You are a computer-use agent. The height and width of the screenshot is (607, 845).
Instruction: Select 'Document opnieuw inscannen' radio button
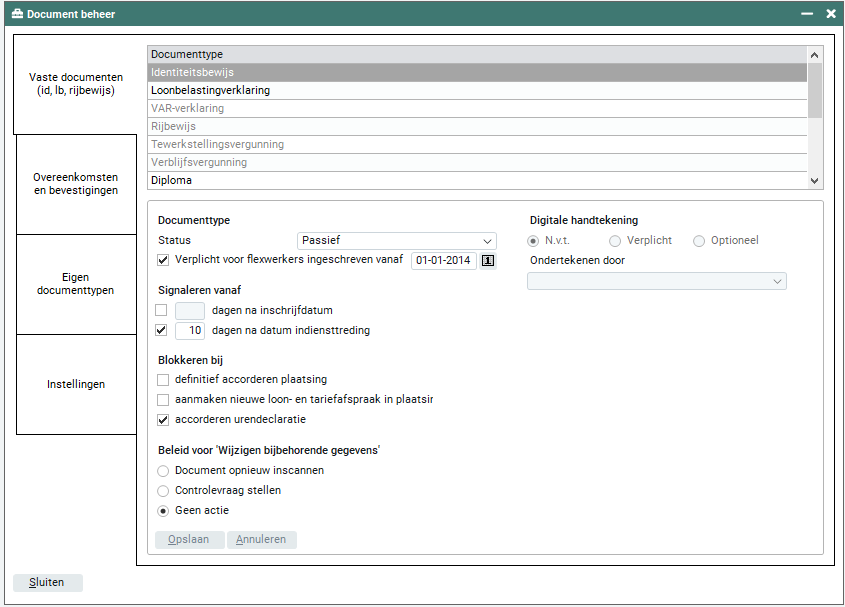164,470
